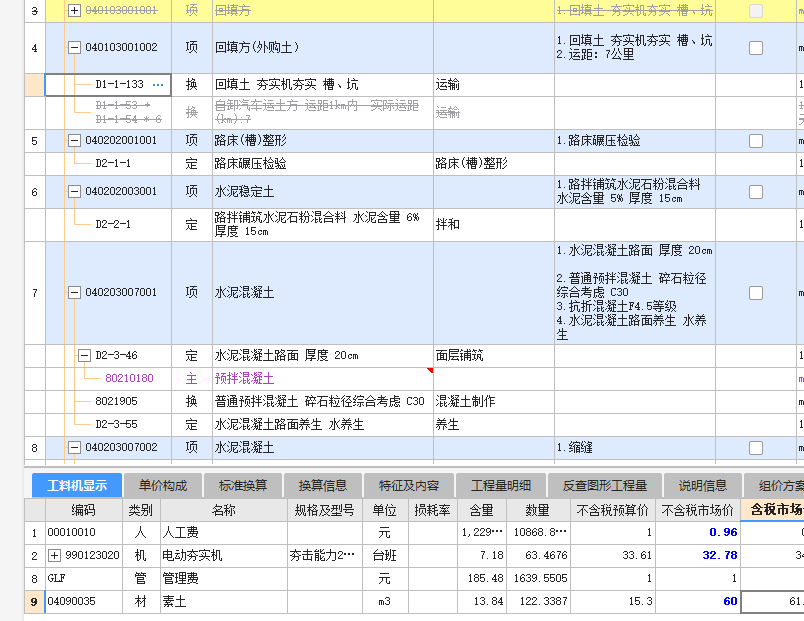Select strikethrough row D1-1-53 + D1-1-54

128,112
